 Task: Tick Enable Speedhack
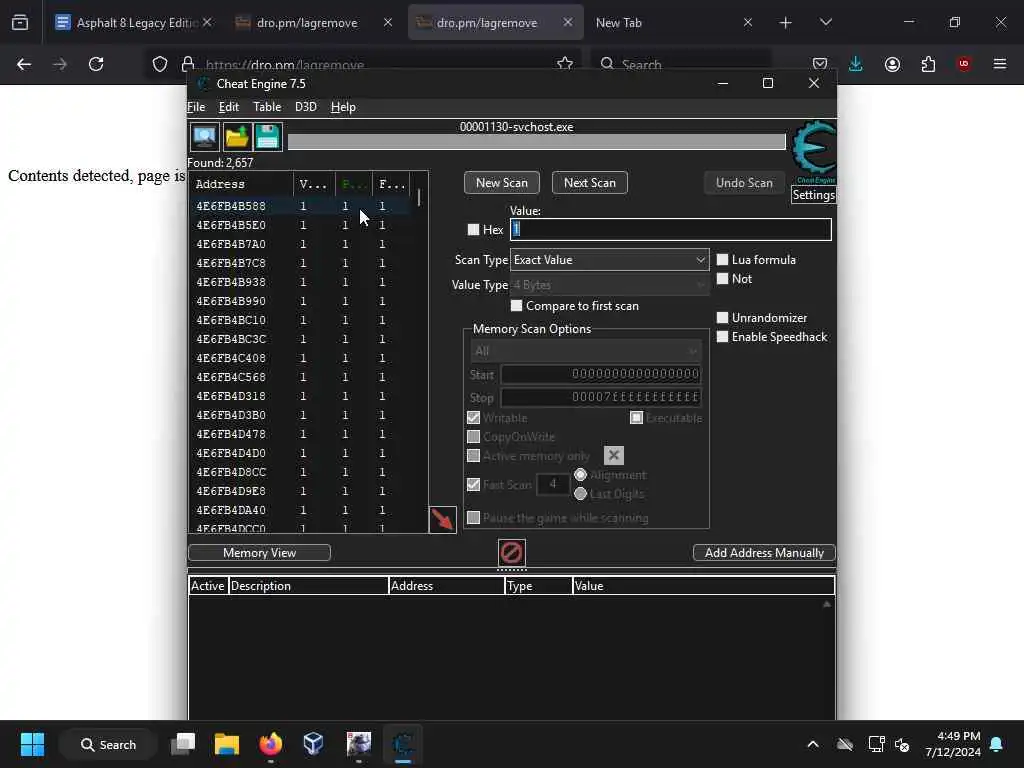click(x=722, y=337)
